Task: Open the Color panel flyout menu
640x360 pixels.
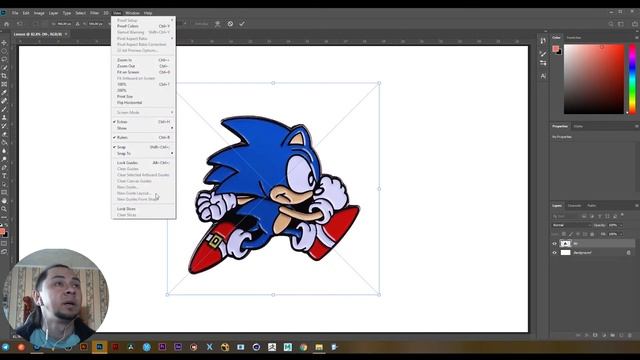Action: pos(636,38)
